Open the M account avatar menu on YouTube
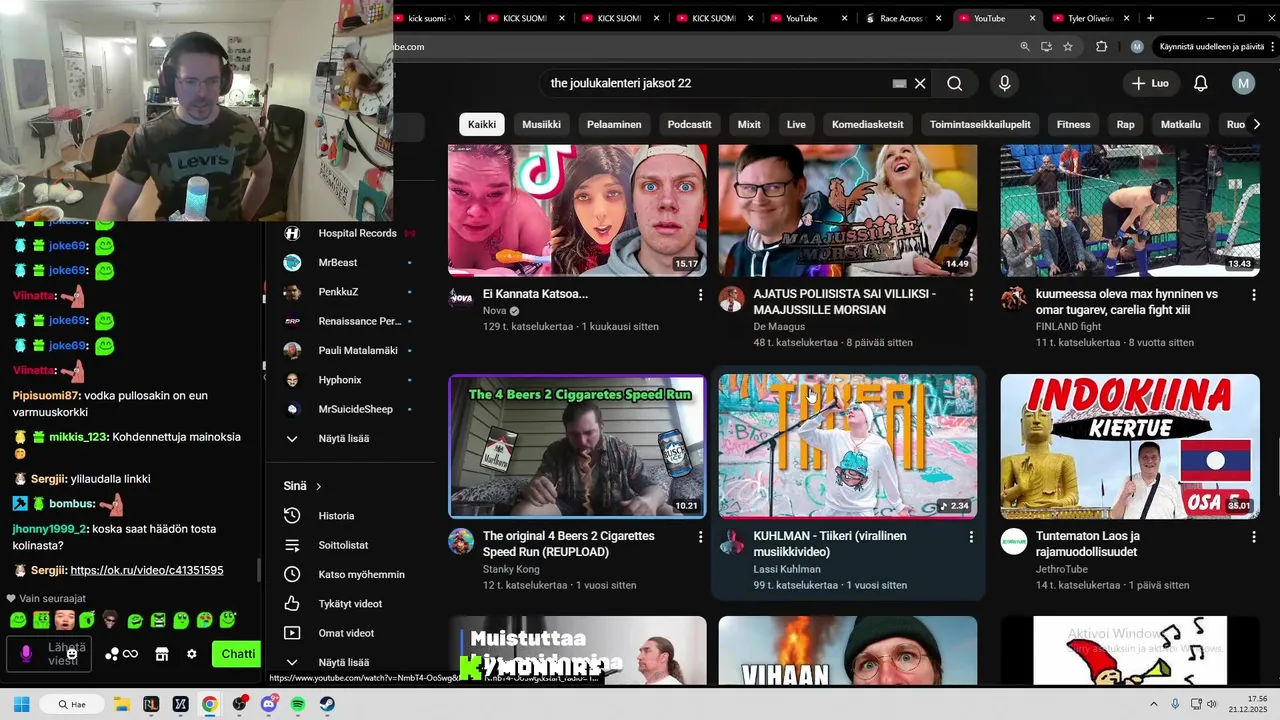This screenshot has width=1280, height=720. click(1243, 84)
